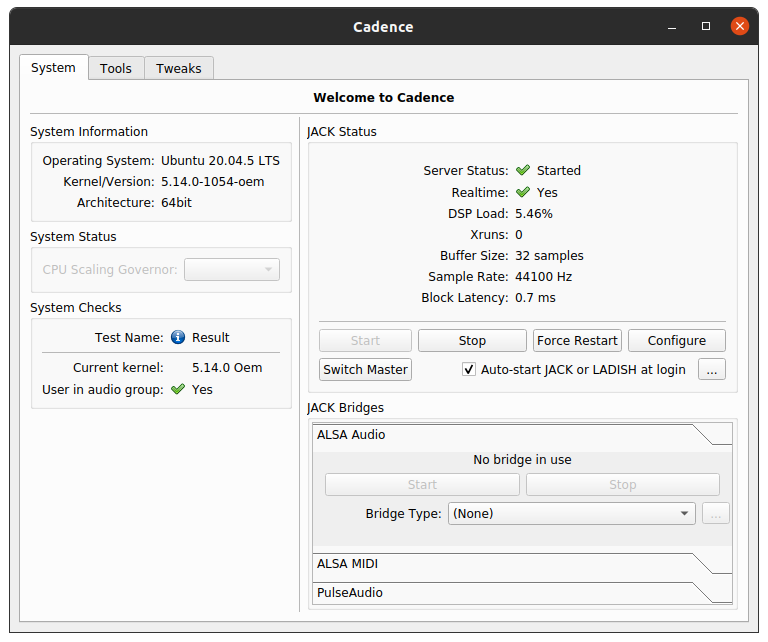Click the ALSA Audio bridge Stop button
This screenshot has height=642, width=768.
(623, 485)
